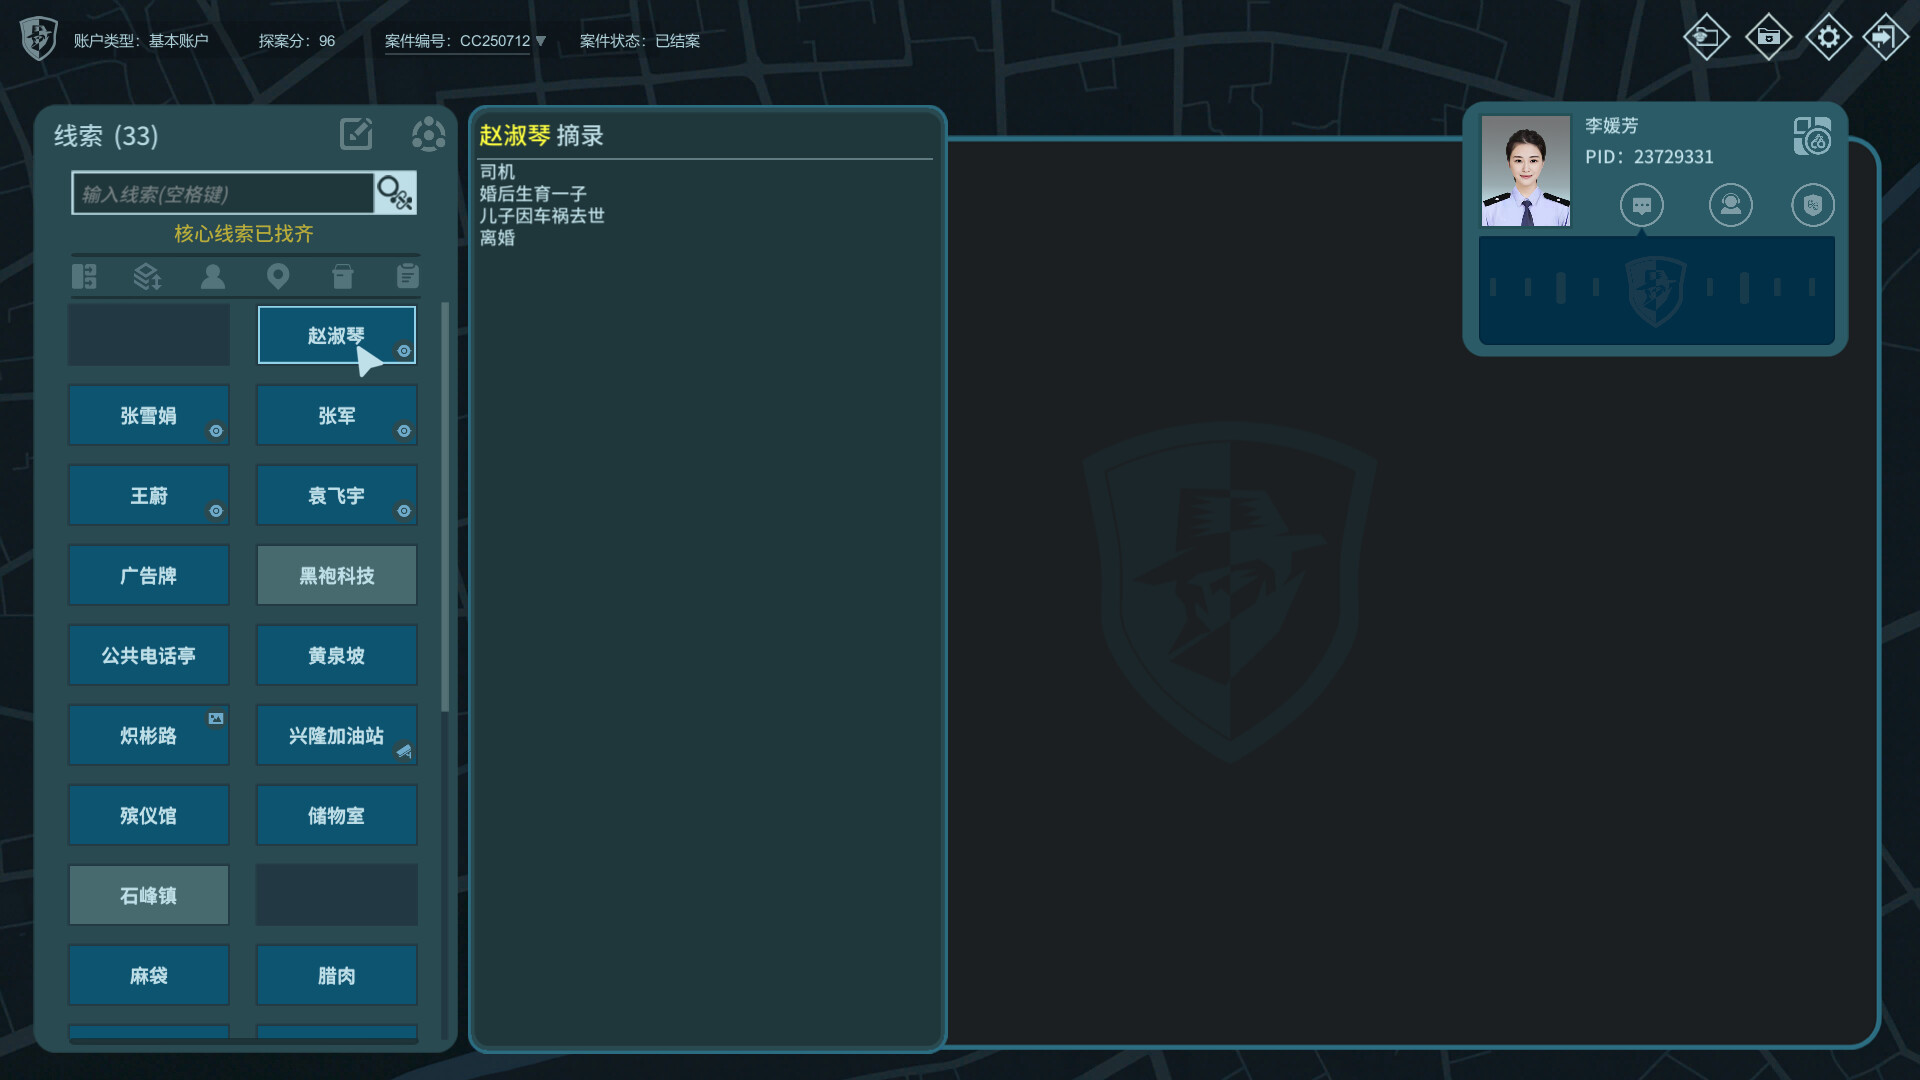The image size is (1920, 1080).
Task: Click the shield badge icon on officer card
Action: click(x=1813, y=205)
